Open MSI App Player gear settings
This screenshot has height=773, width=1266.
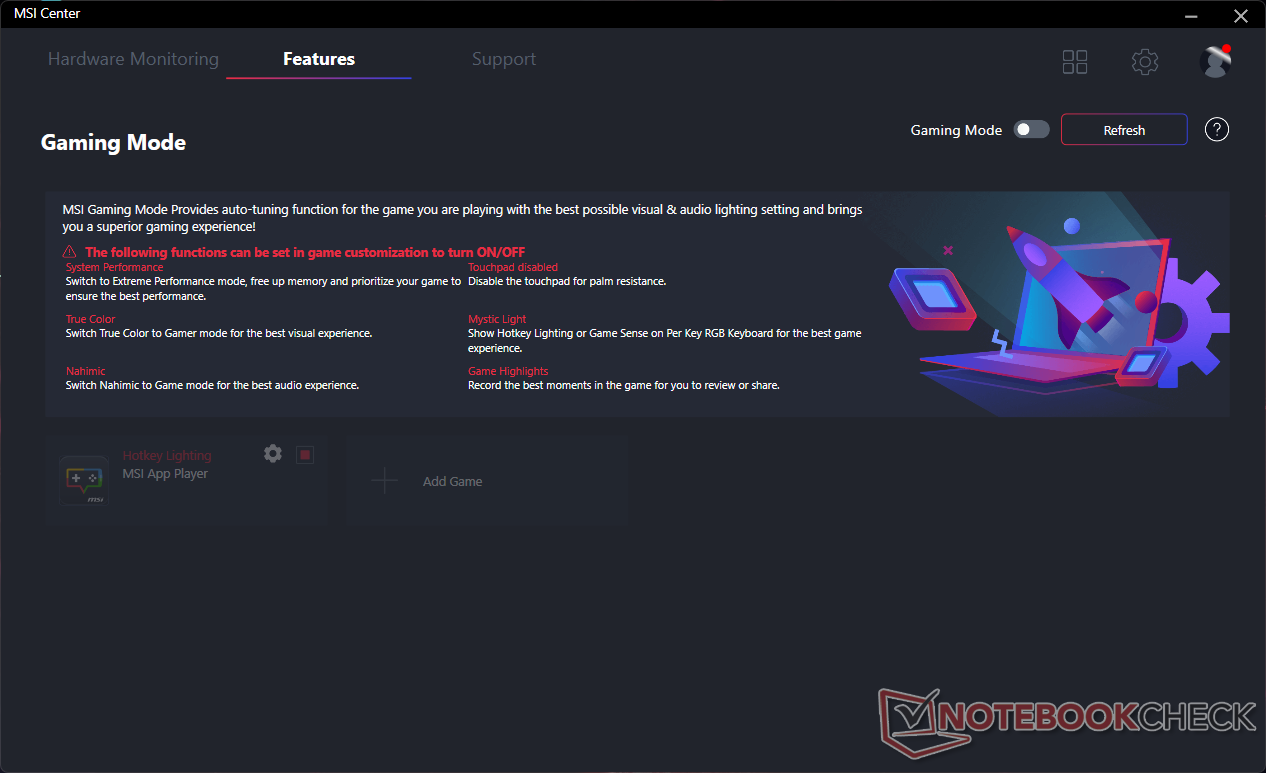[x=273, y=454]
